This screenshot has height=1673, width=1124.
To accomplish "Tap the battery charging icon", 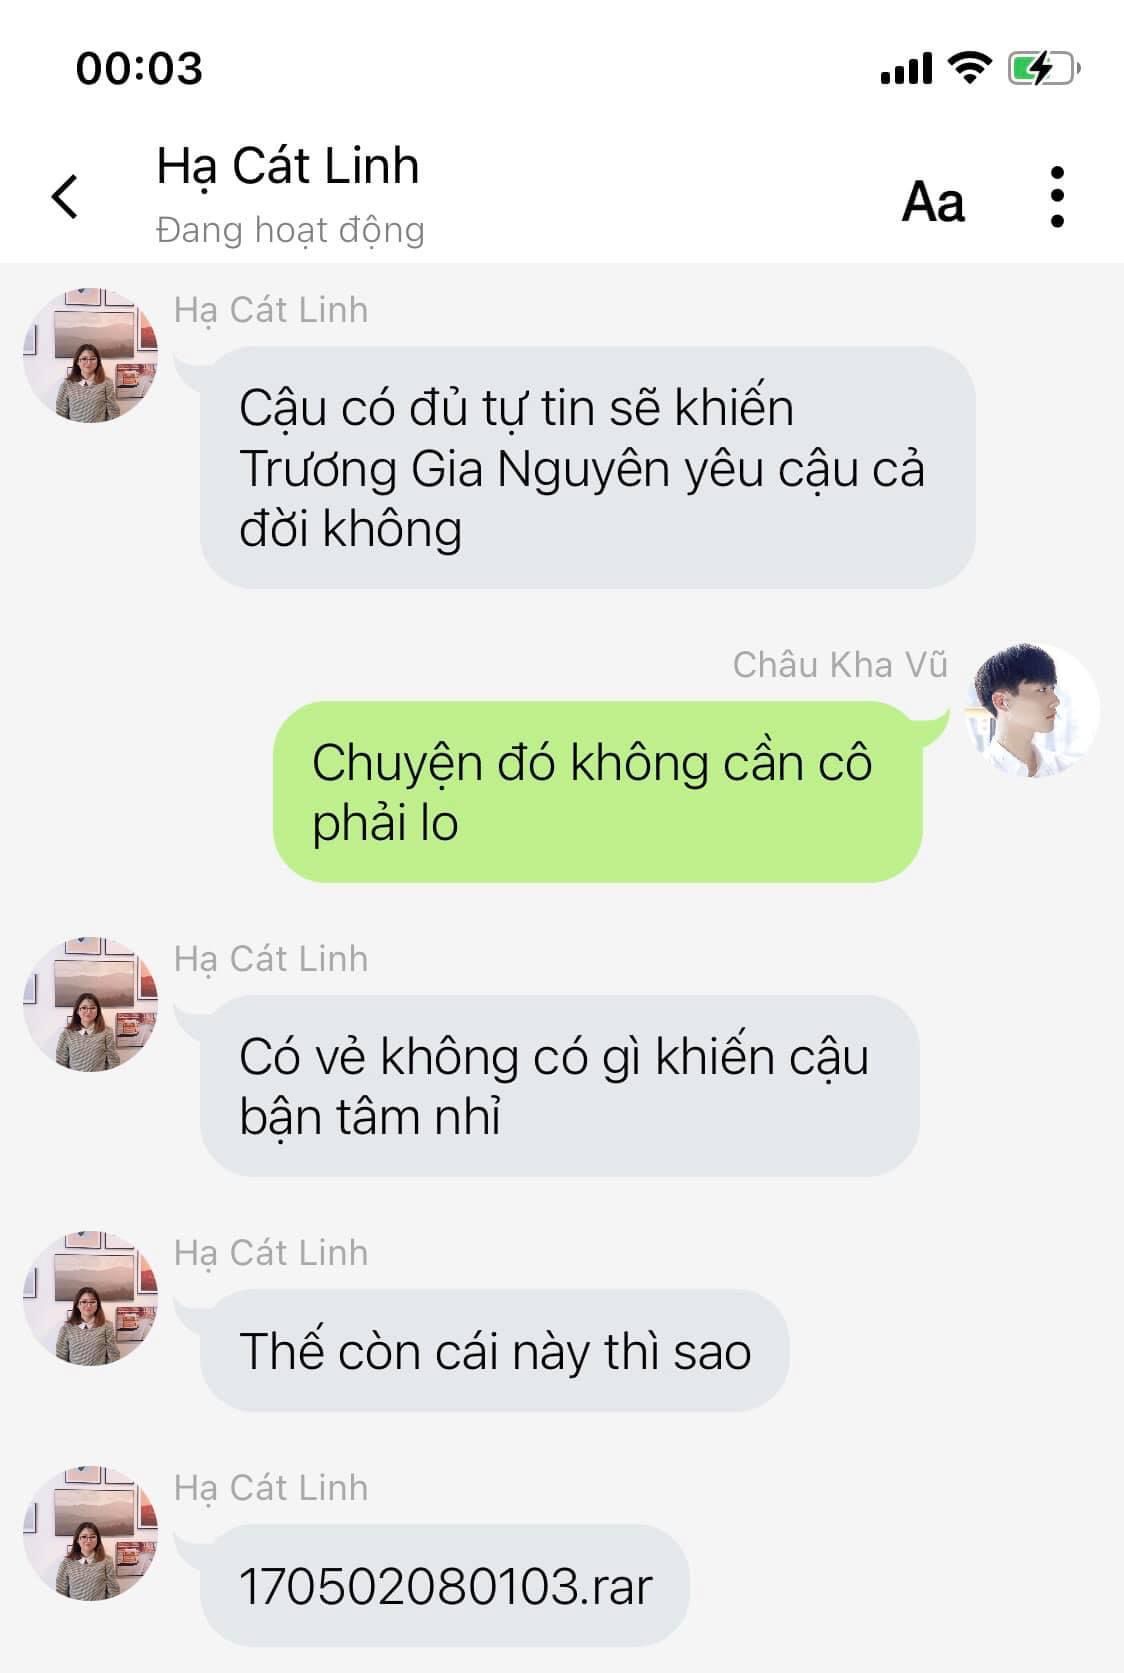I will (x=1043, y=68).
